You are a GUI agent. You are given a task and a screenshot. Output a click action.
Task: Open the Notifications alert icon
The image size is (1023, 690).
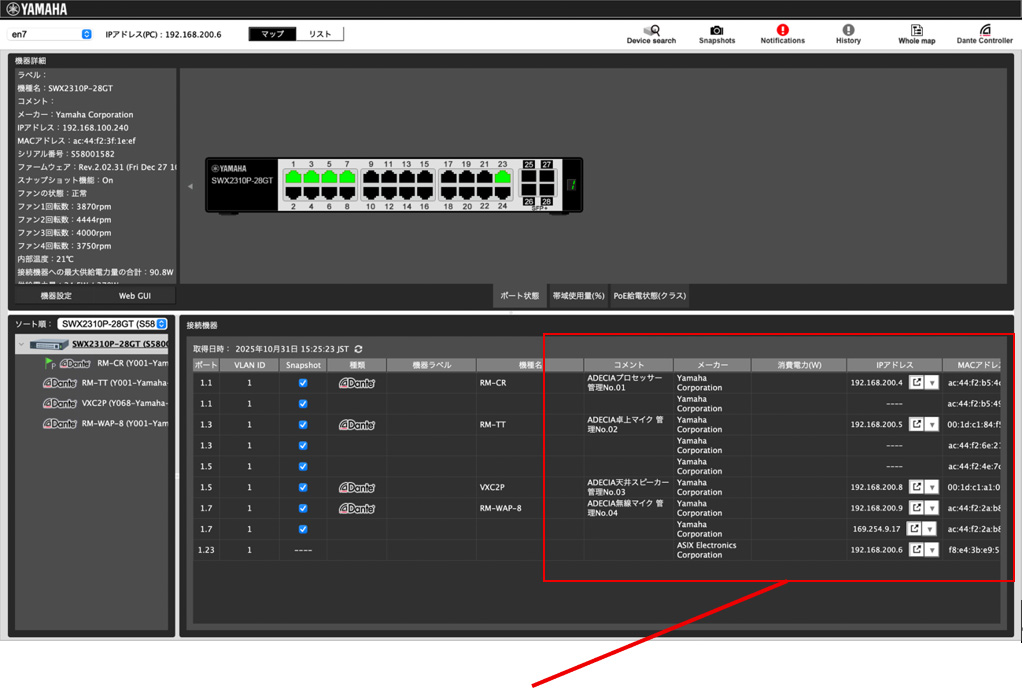[x=782, y=34]
